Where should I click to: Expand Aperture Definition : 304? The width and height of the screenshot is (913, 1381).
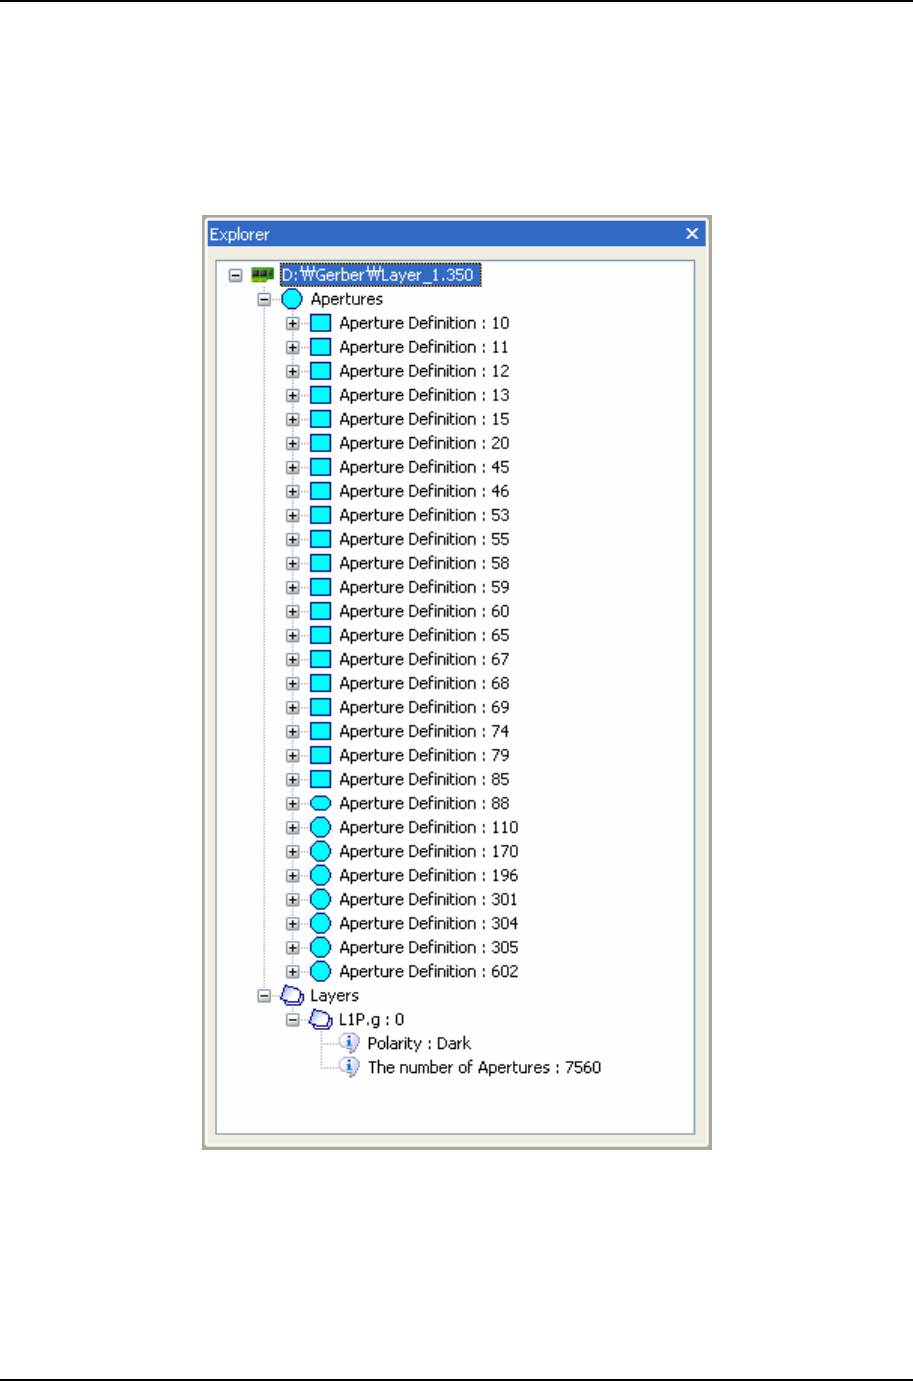292,923
